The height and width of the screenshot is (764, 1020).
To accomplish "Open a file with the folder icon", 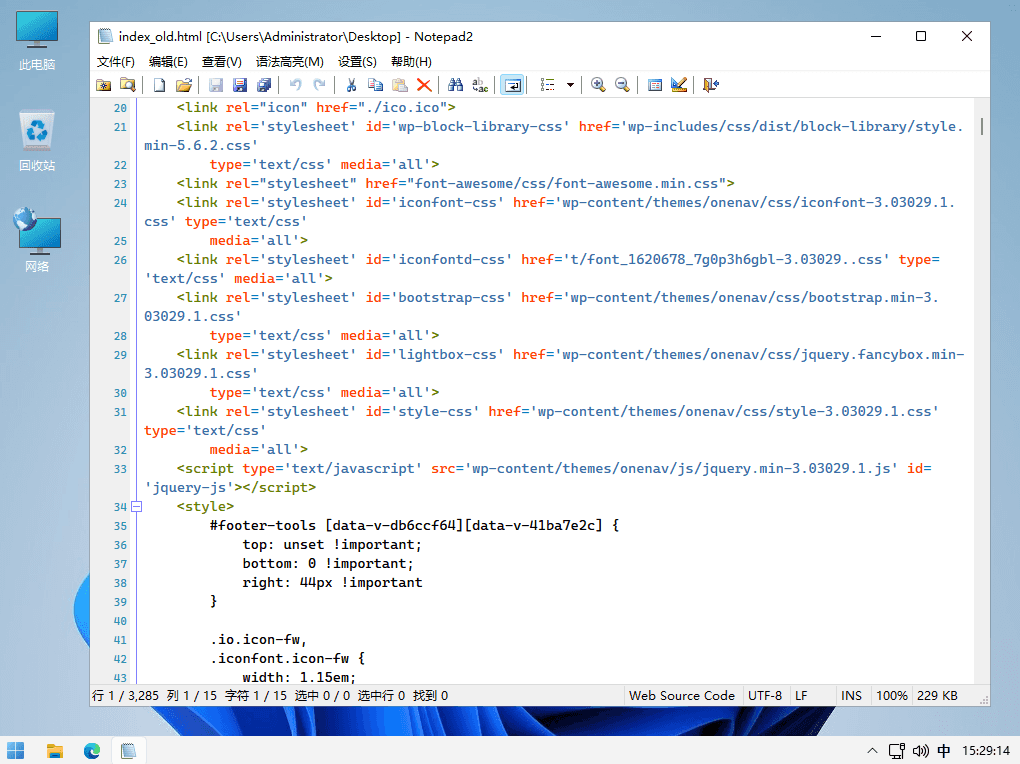I will [x=184, y=85].
